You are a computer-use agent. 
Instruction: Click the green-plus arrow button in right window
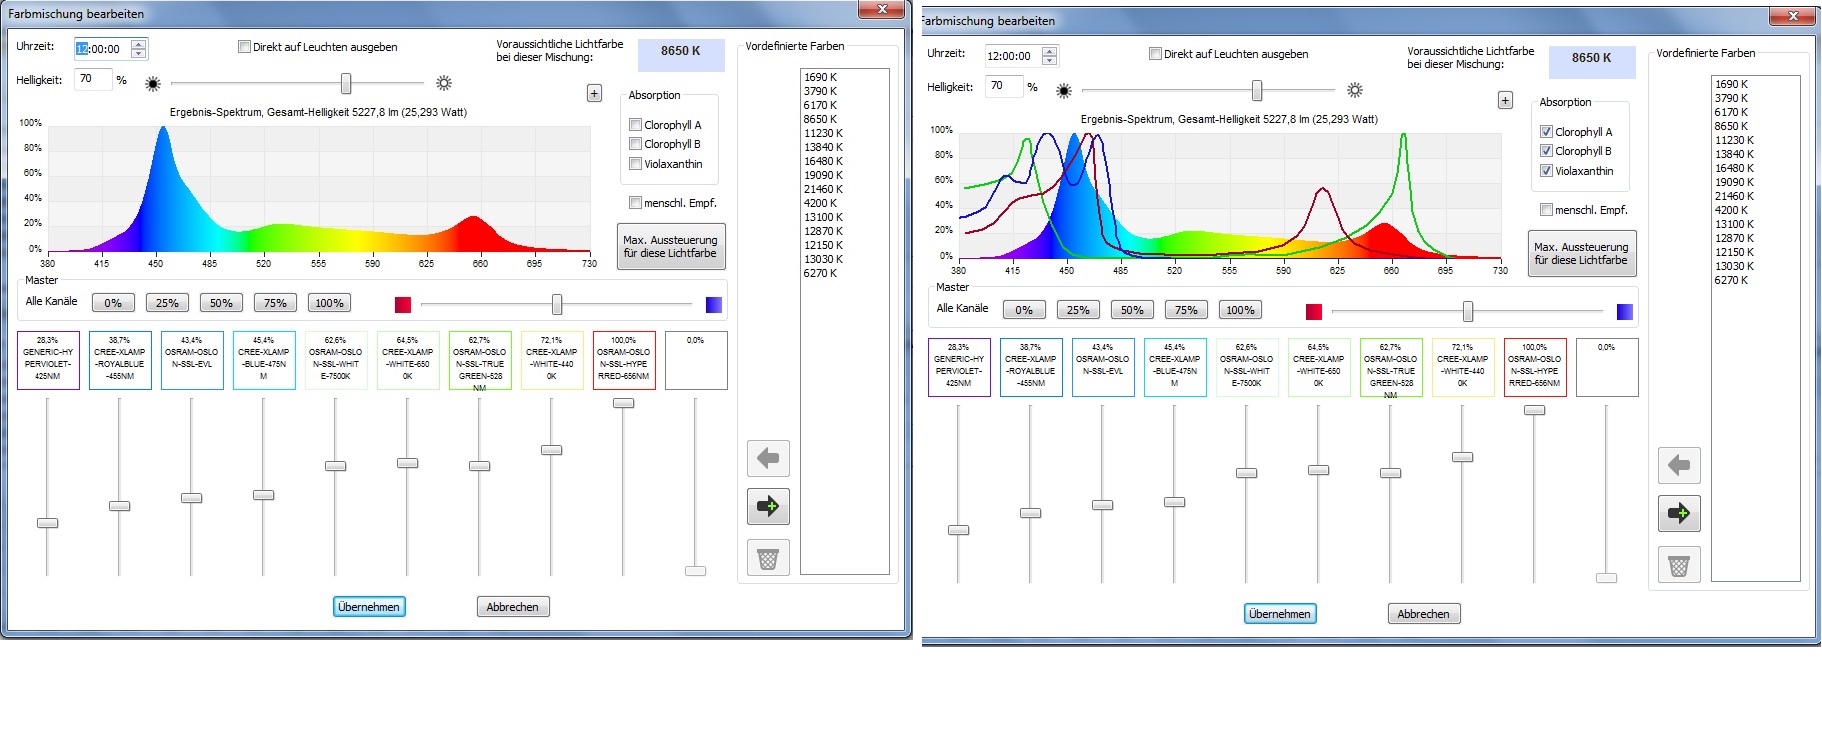click(x=1679, y=514)
